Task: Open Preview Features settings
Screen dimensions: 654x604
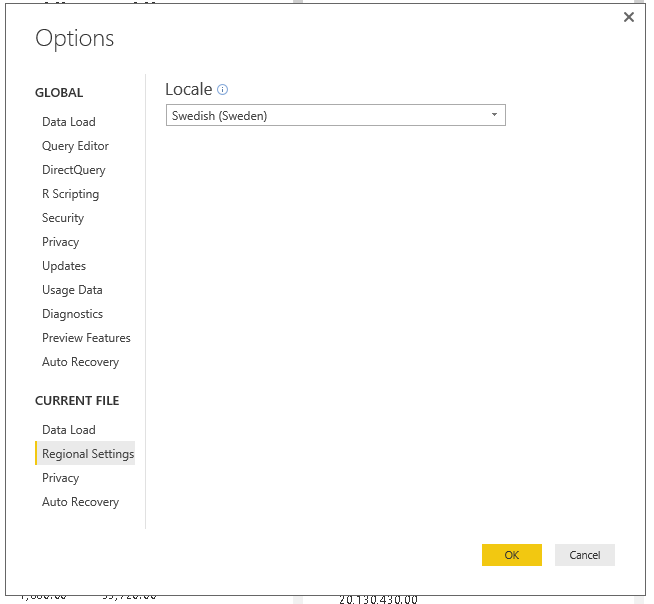Action: 86,338
